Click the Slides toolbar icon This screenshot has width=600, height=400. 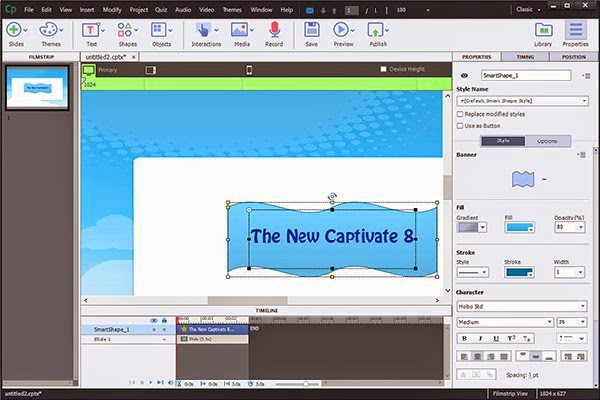tap(14, 30)
